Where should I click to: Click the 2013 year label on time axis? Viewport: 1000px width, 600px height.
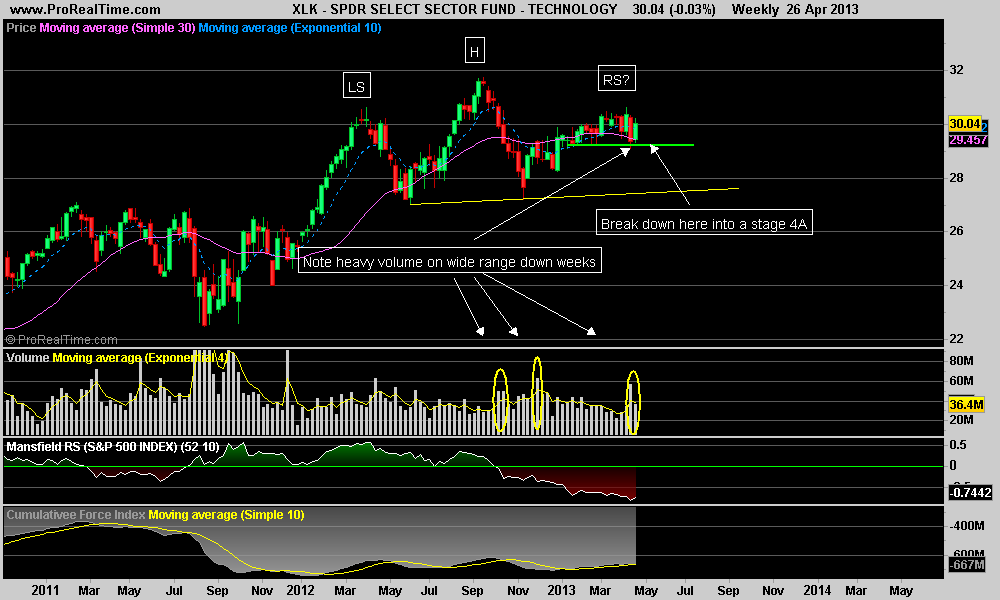pos(561,590)
